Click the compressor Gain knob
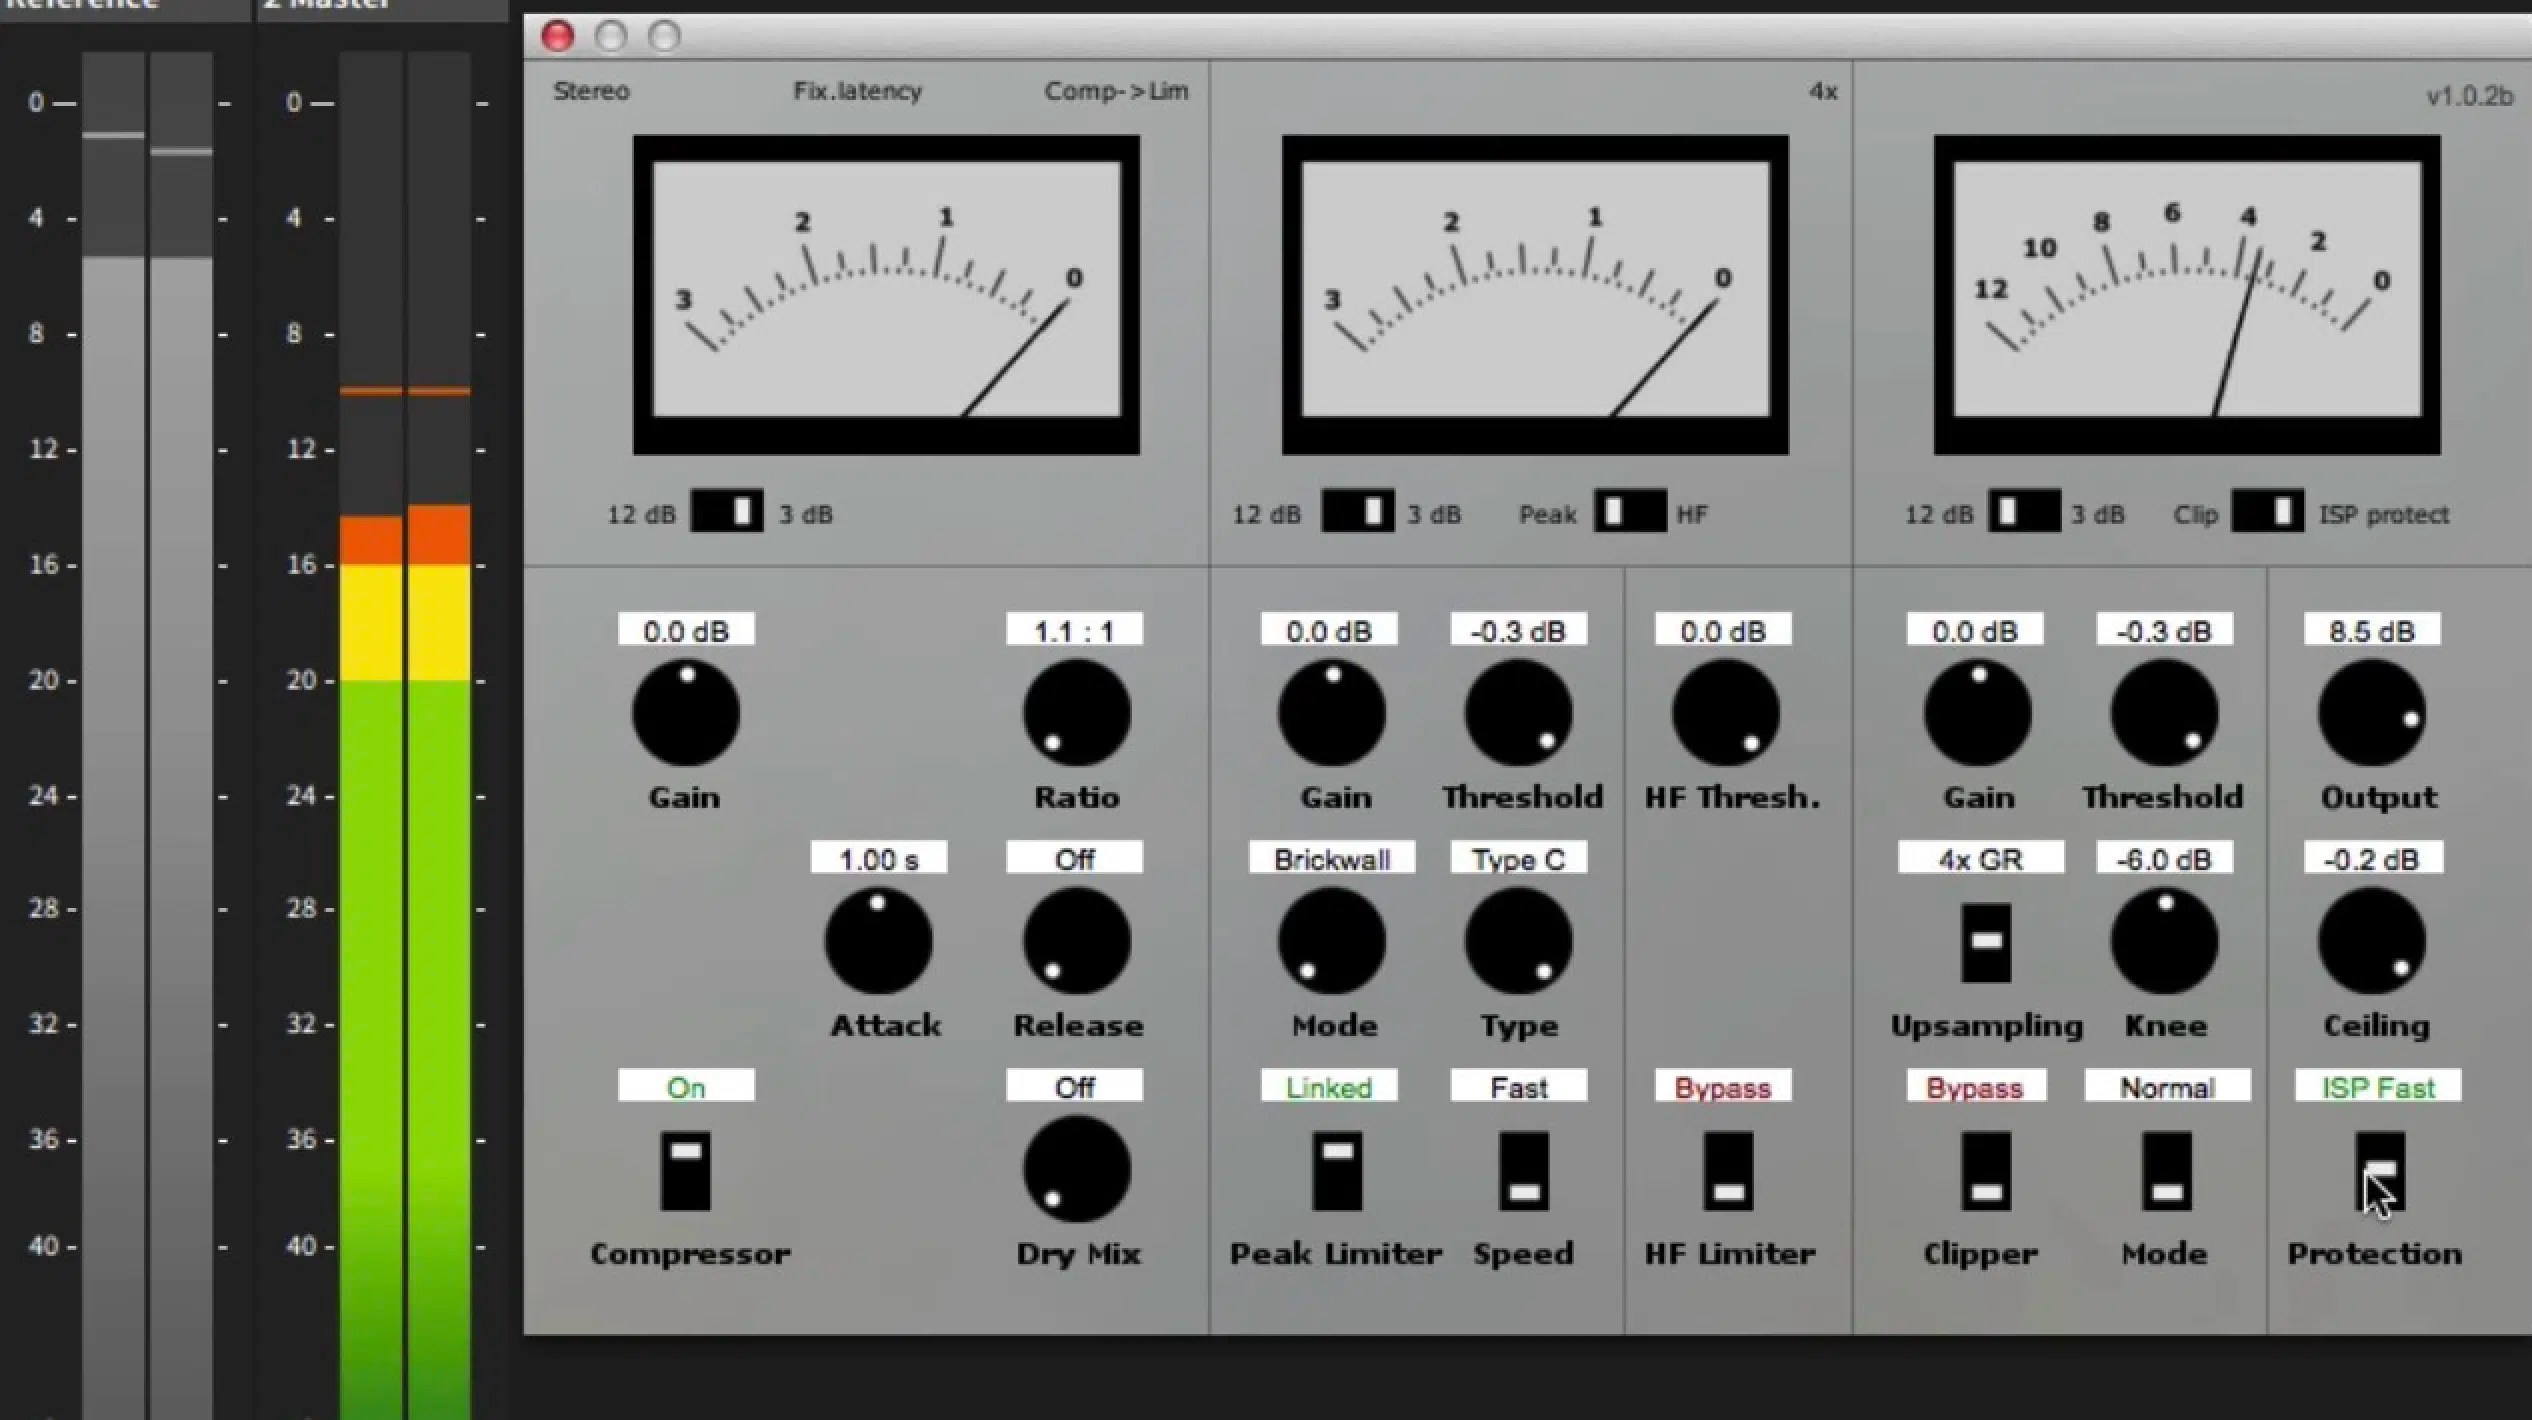Viewport: 2532px width, 1420px height. pos(685,713)
